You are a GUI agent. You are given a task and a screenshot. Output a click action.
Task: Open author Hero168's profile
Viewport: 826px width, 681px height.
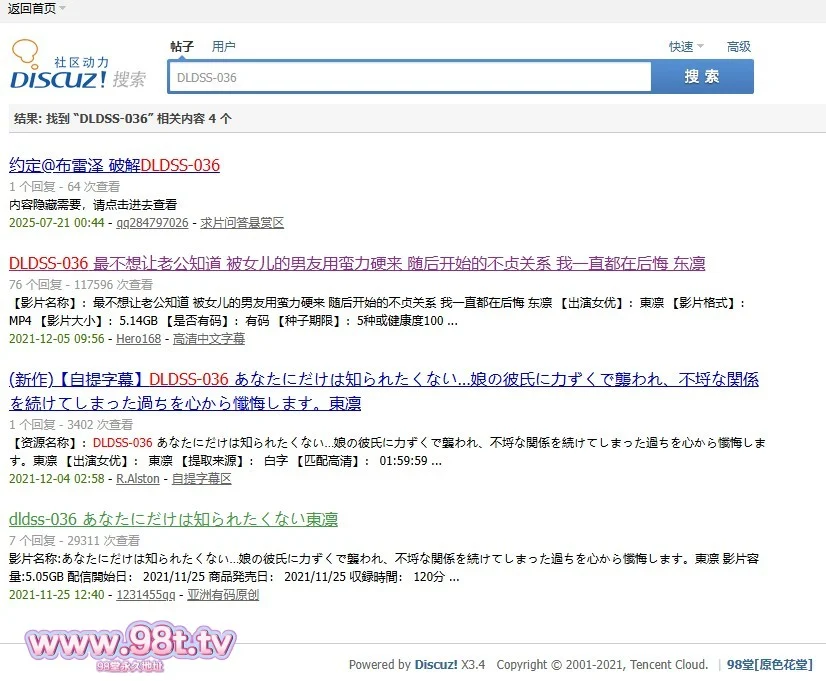[x=138, y=339]
